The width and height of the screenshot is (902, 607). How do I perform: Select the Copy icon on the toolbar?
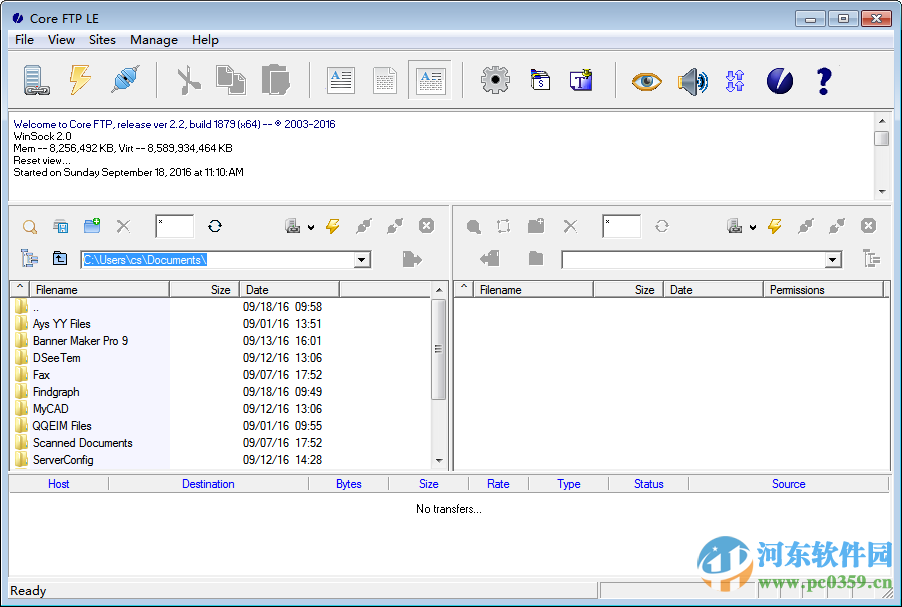[229, 79]
